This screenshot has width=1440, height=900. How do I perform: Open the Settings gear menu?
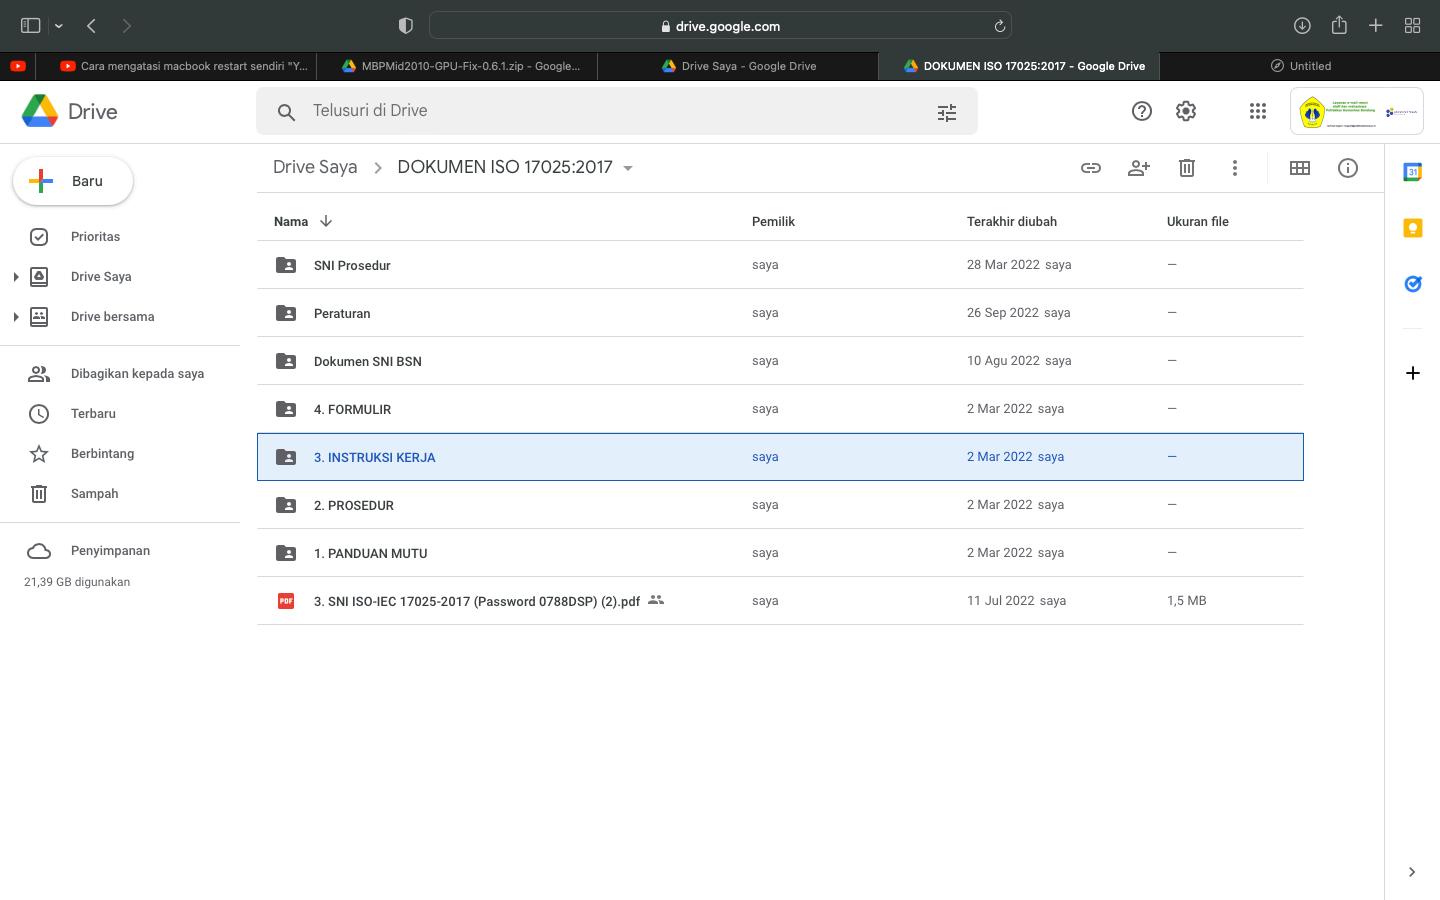click(1186, 111)
